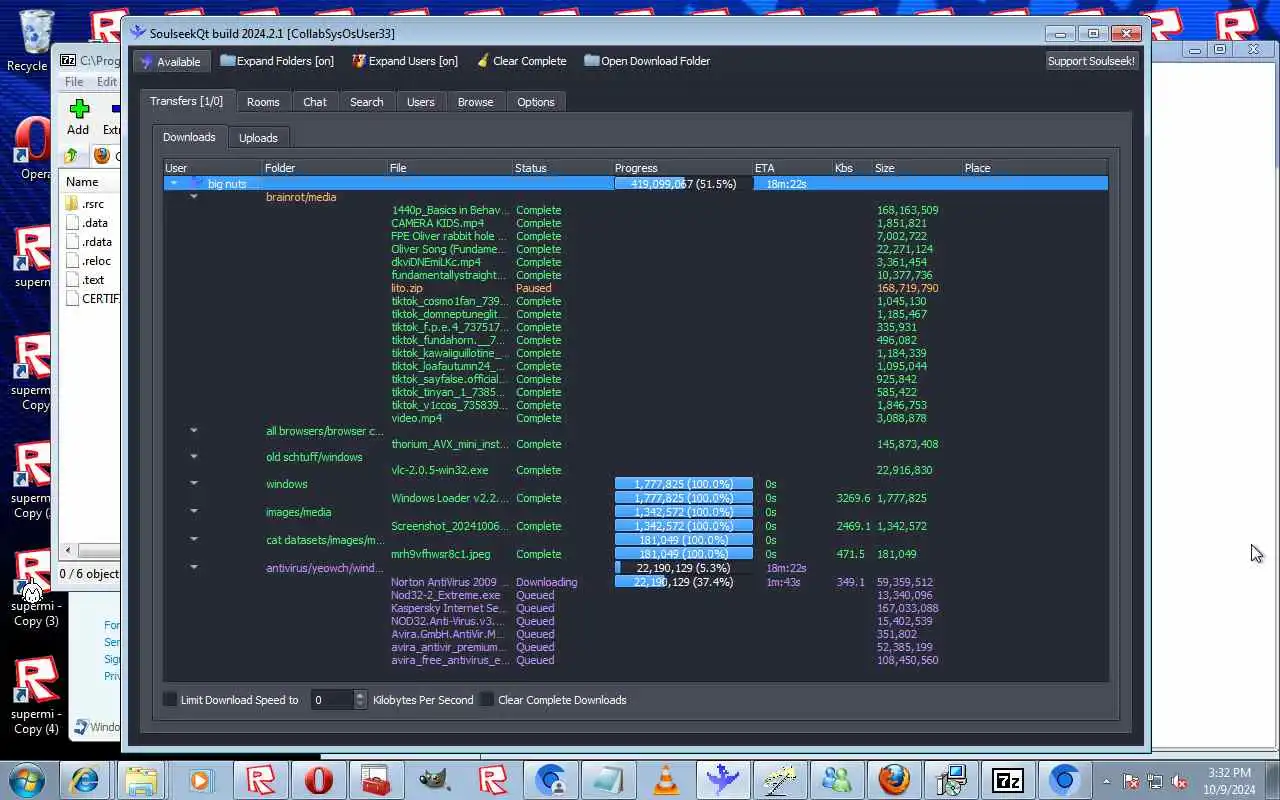Screen dimensions: 1280x800
Task: Select the thorium_AVX_mini_inst... file
Action: [450, 444]
